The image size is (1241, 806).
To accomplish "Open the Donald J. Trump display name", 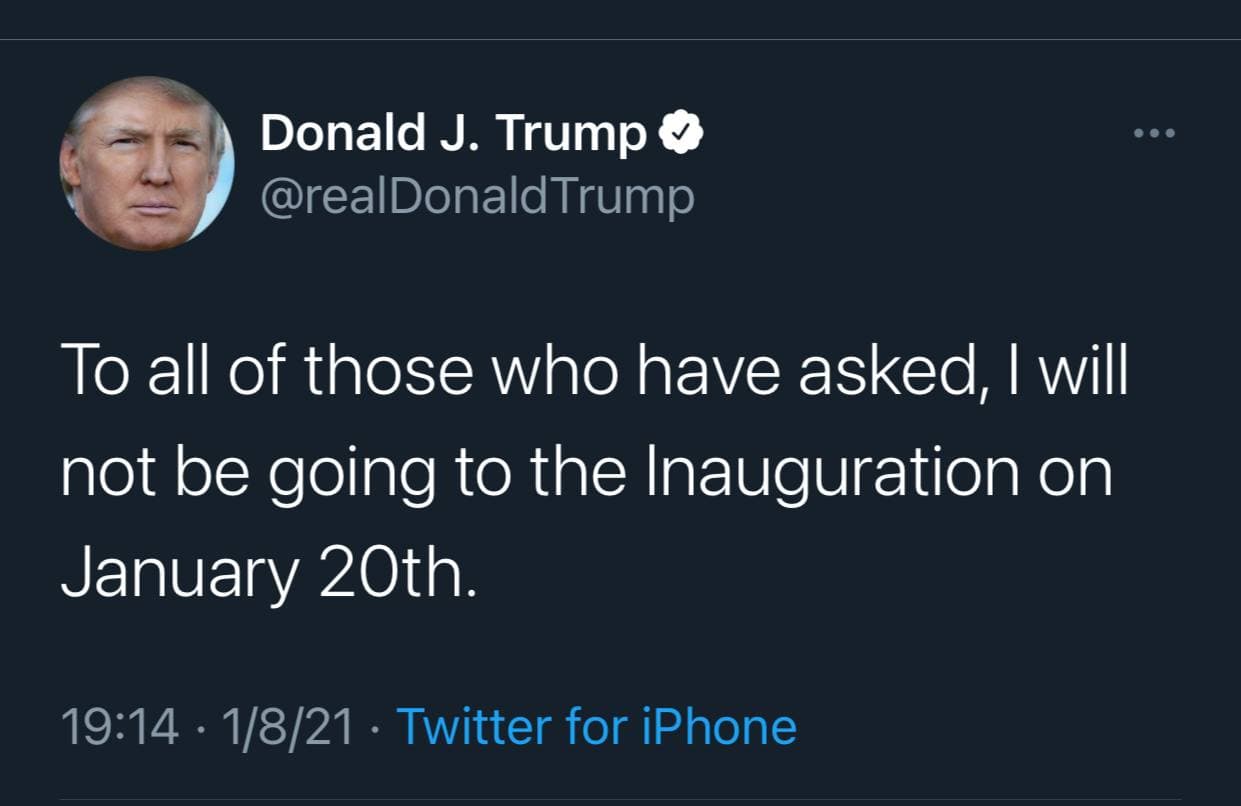I will pos(454,135).
